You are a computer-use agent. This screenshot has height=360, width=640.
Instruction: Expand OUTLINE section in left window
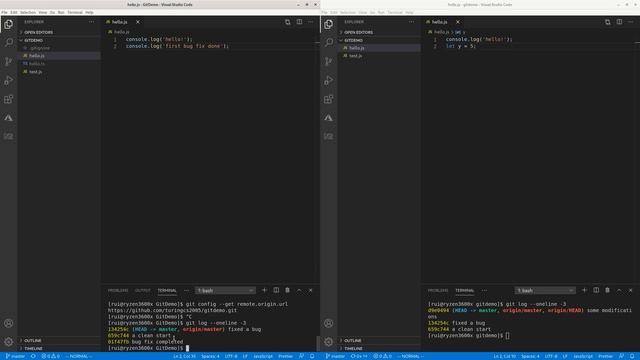[59, 340]
